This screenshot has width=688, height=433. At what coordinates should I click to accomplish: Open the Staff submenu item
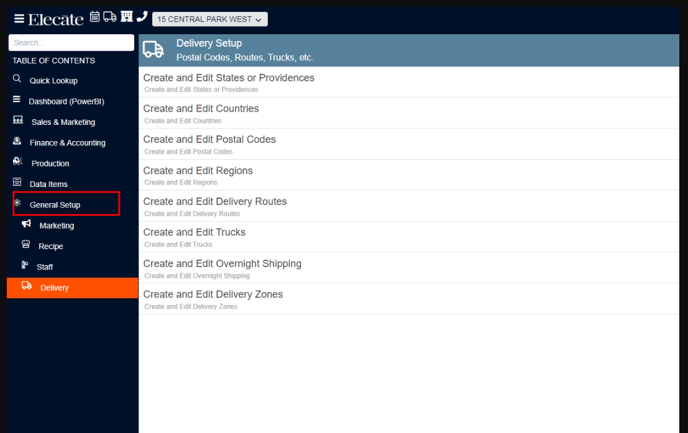pos(44,267)
